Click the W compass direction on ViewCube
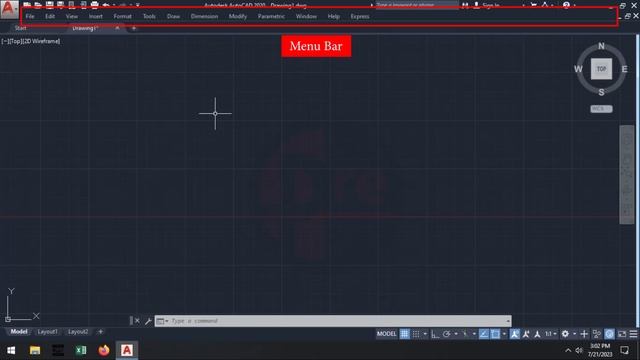The width and height of the screenshot is (640, 360). tap(578, 69)
